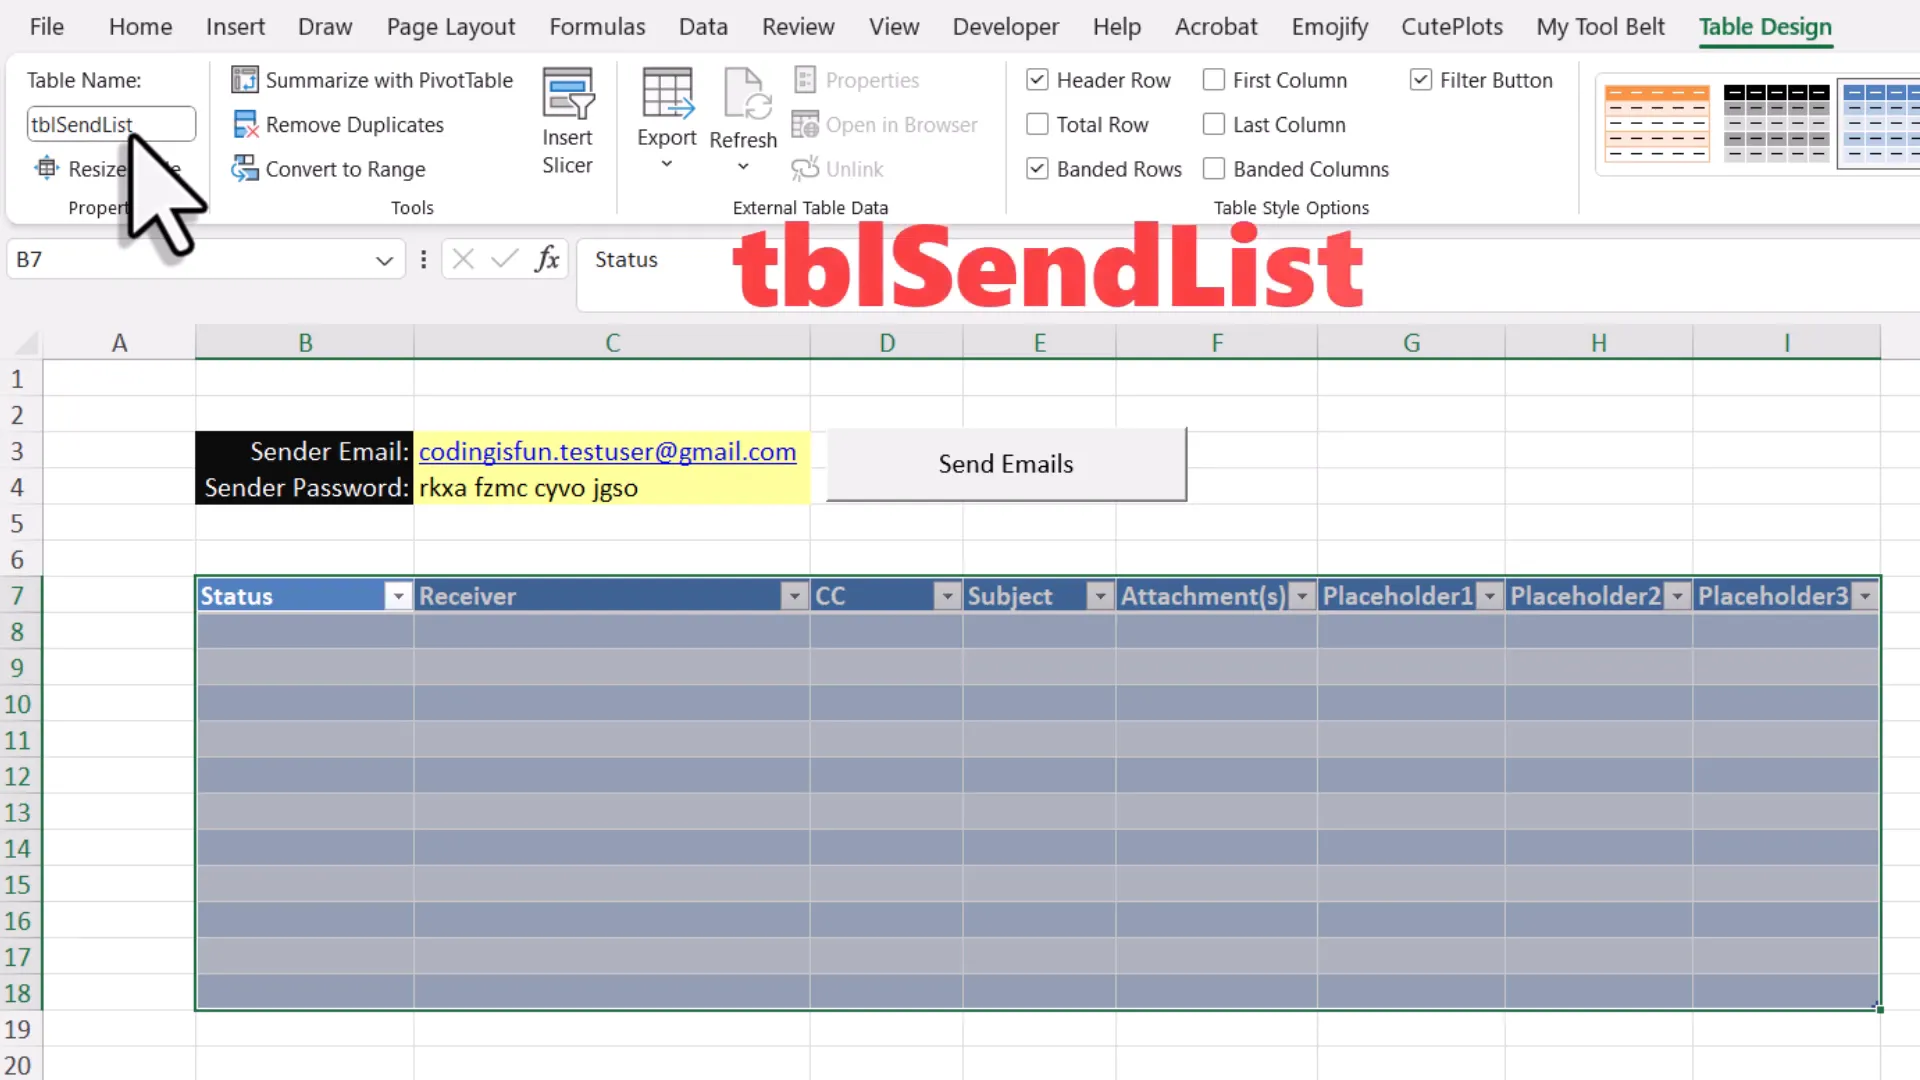Select Remove Duplicates tool

click(354, 124)
